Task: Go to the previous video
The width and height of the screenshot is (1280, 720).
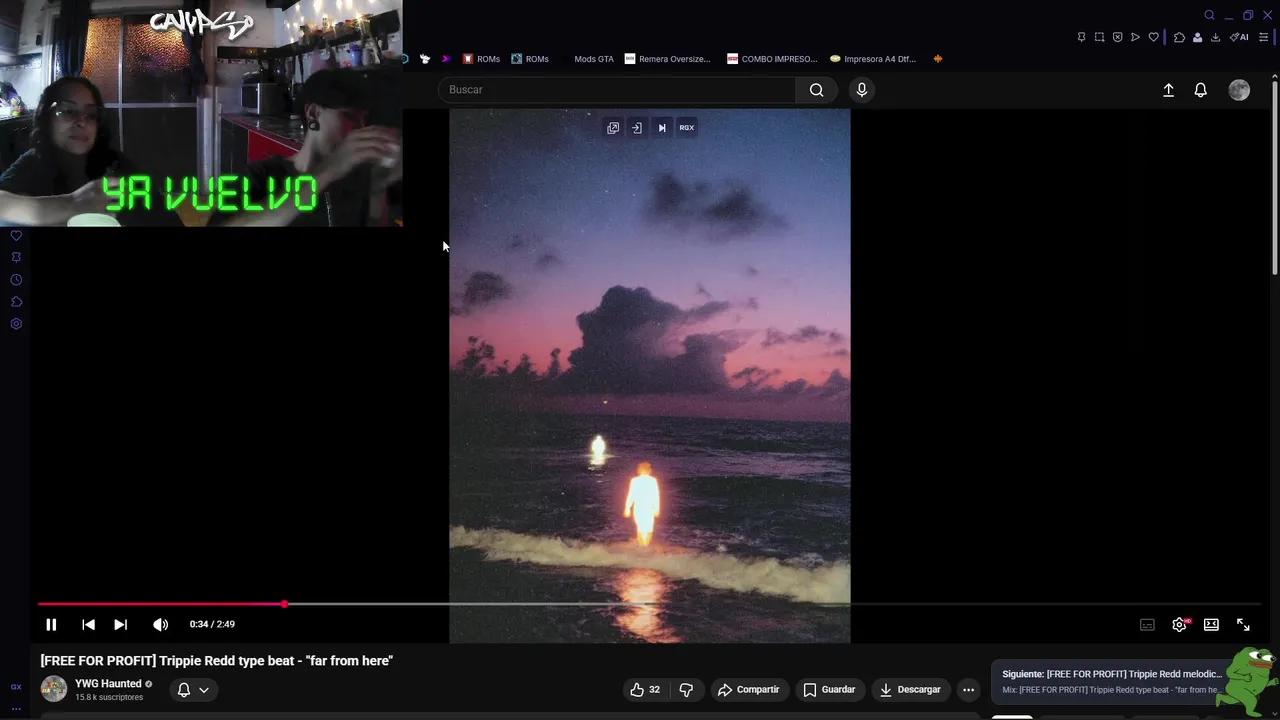Action: pos(88,624)
